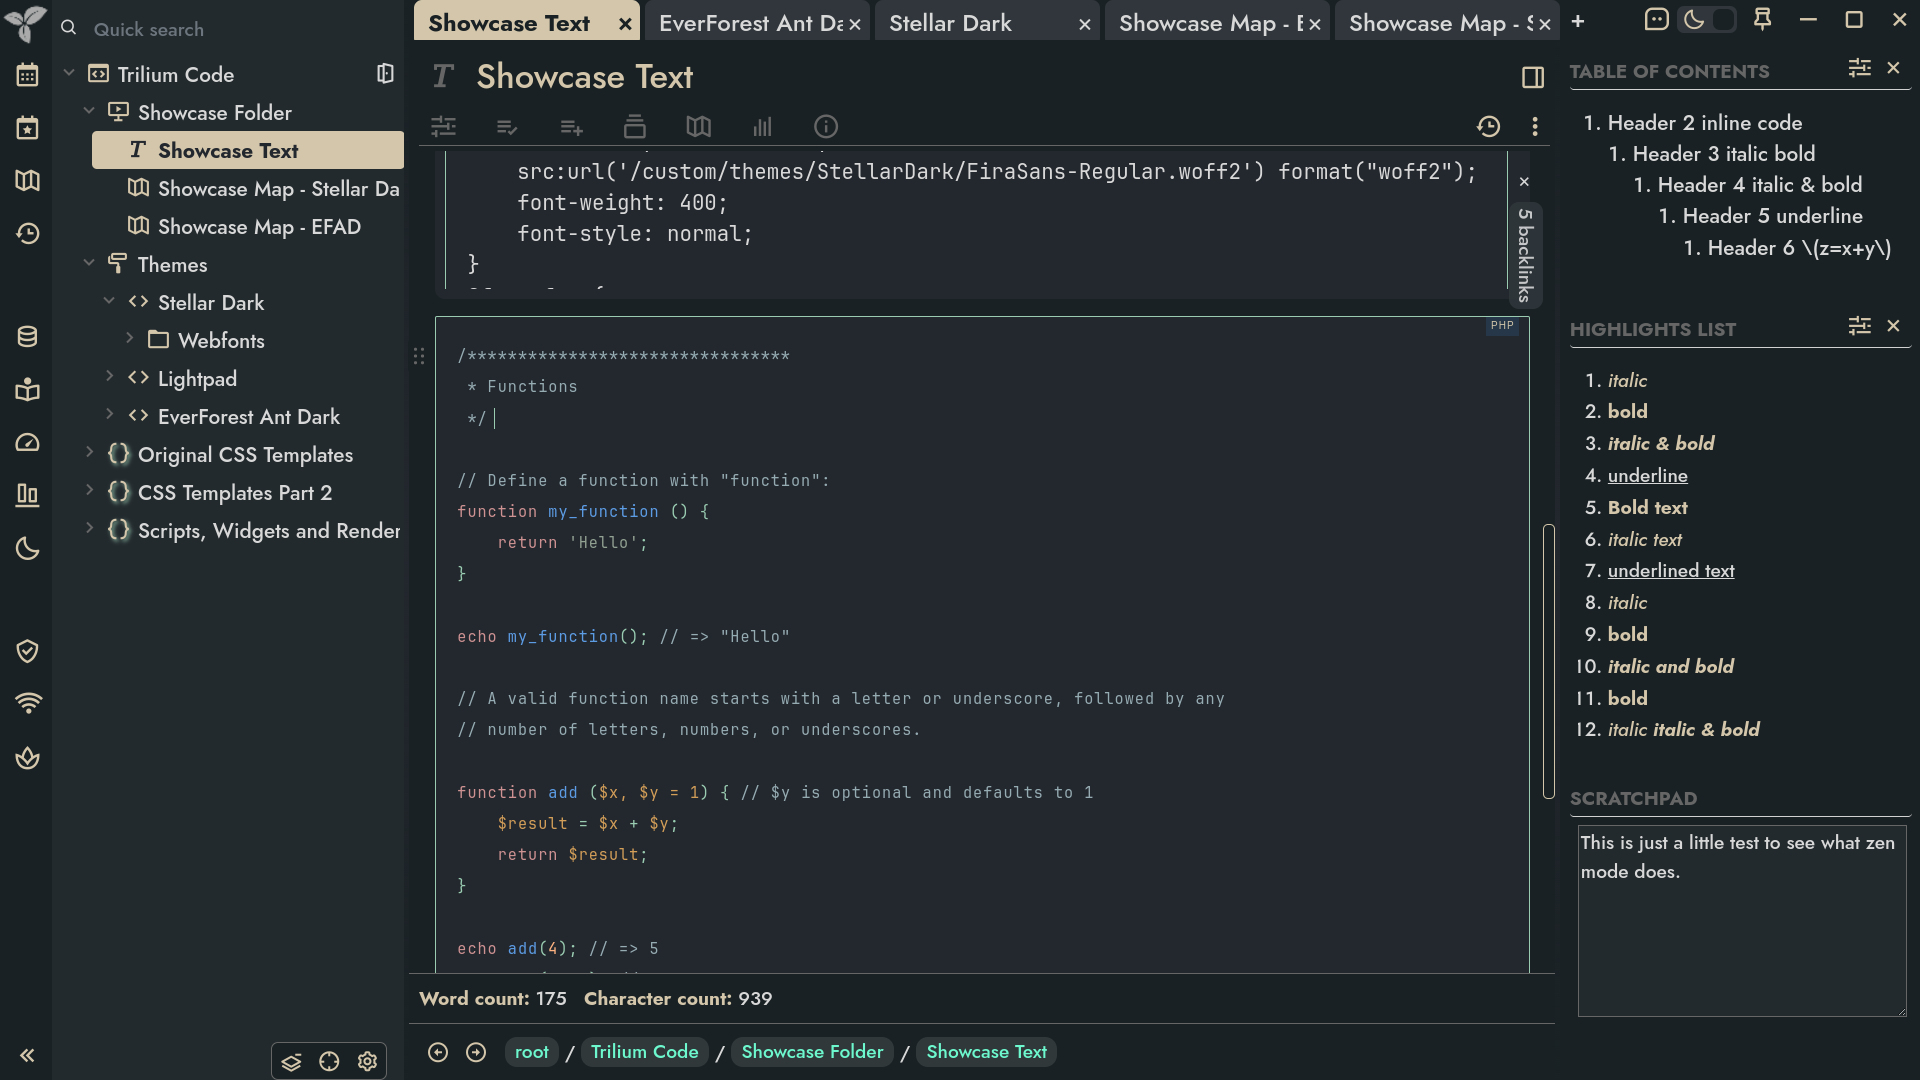Image resolution: width=1920 pixels, height=1080 pixels.
Task: Click the root breadcrumb link
Action: [x=532, y=1052]
